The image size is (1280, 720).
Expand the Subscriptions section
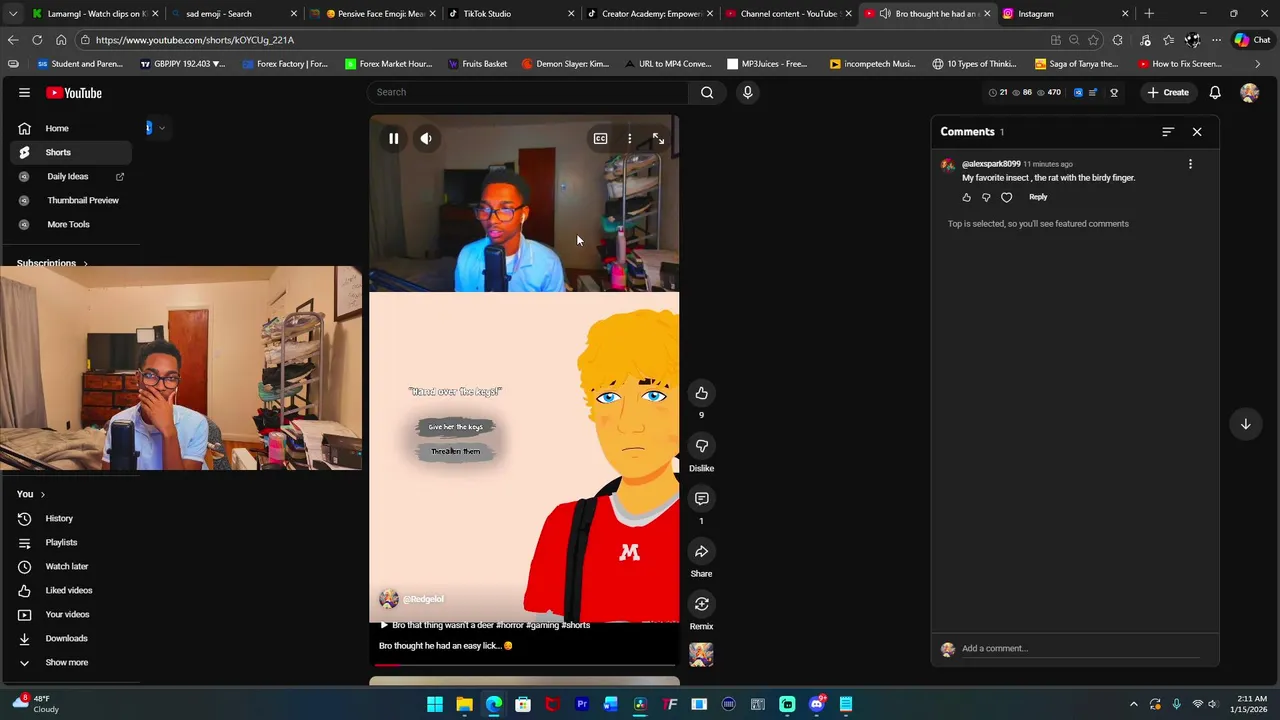click(52, 263)
